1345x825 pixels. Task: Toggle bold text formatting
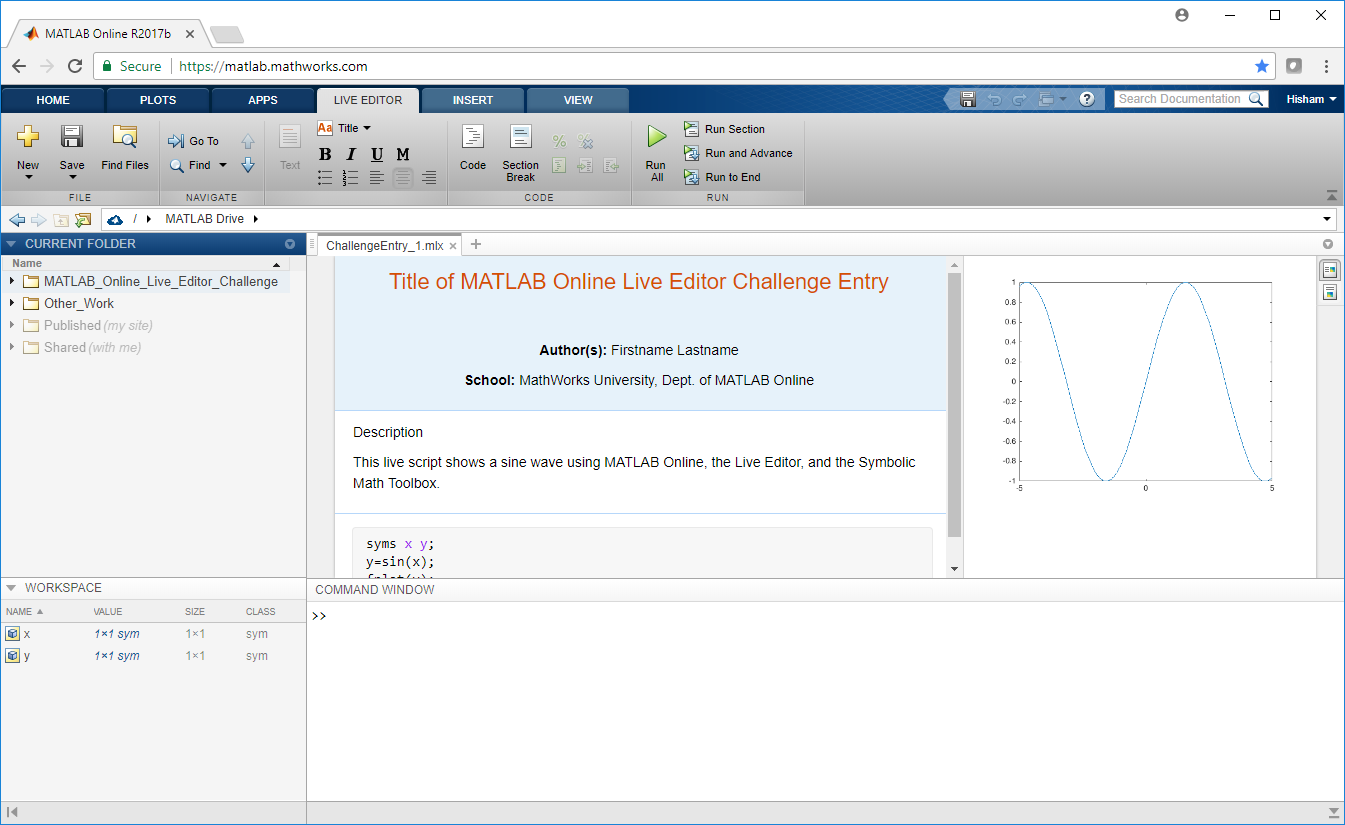(325, 154)
